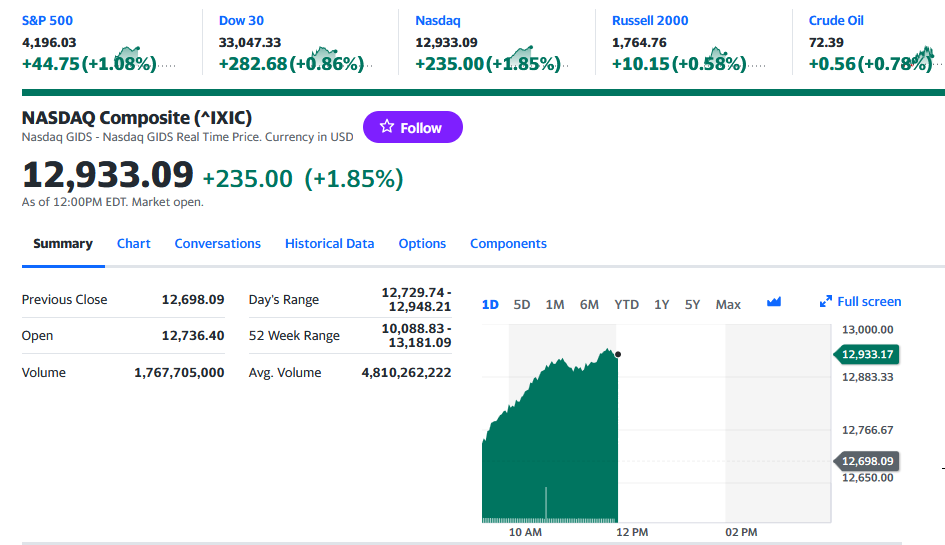Click the Volume value 1,767,705,000
945x545 pixels.
(179, 373)
